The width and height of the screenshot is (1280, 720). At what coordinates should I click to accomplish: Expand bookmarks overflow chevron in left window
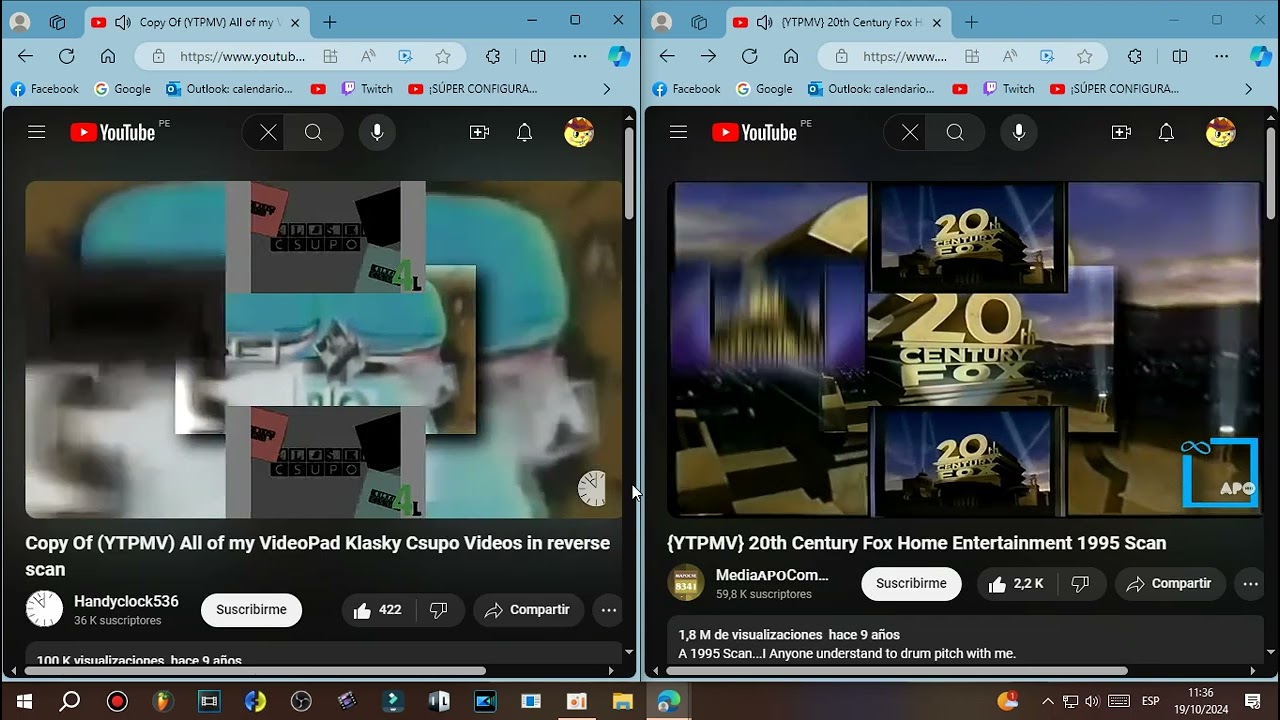tap(606, 89)
